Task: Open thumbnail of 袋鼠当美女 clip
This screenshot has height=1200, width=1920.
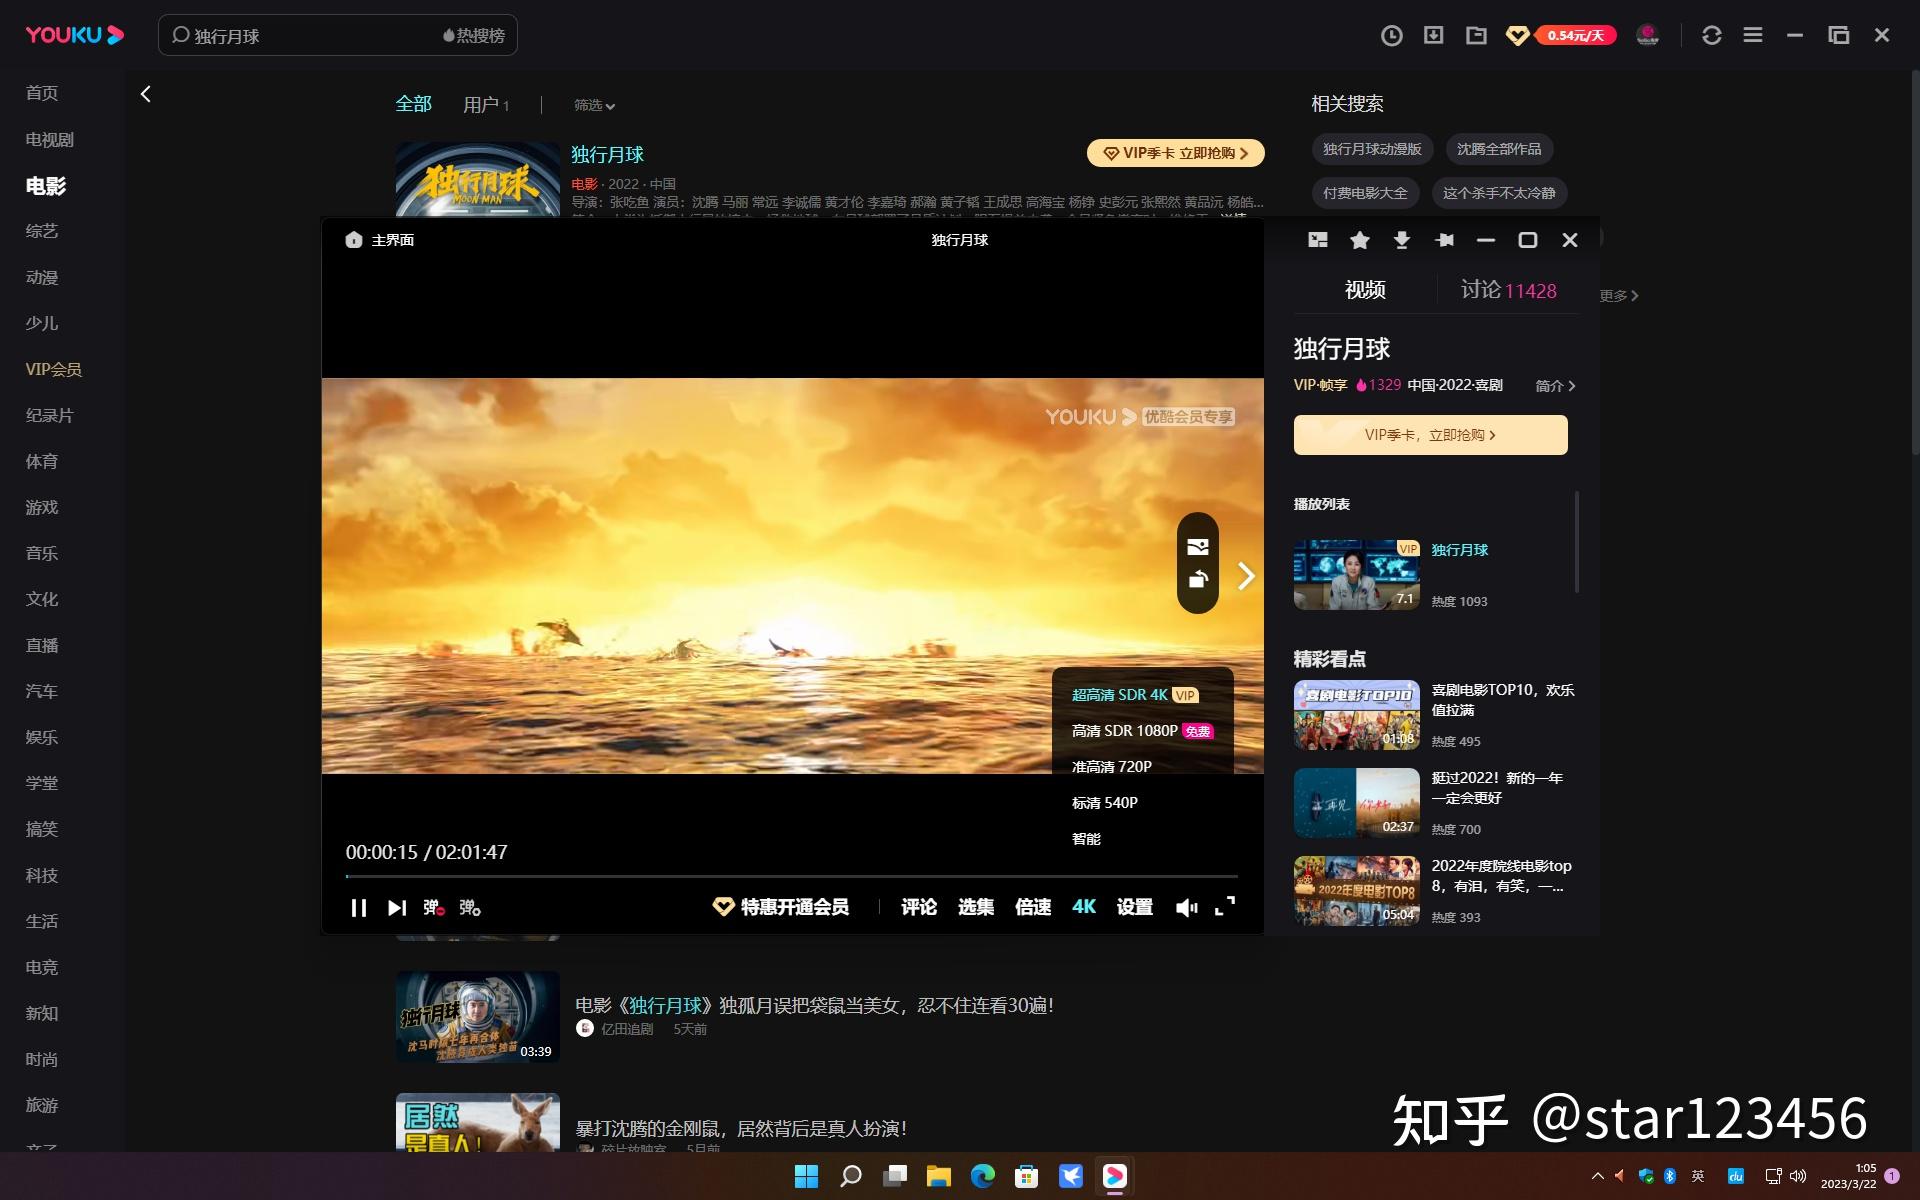Action: click(477, 1016)
